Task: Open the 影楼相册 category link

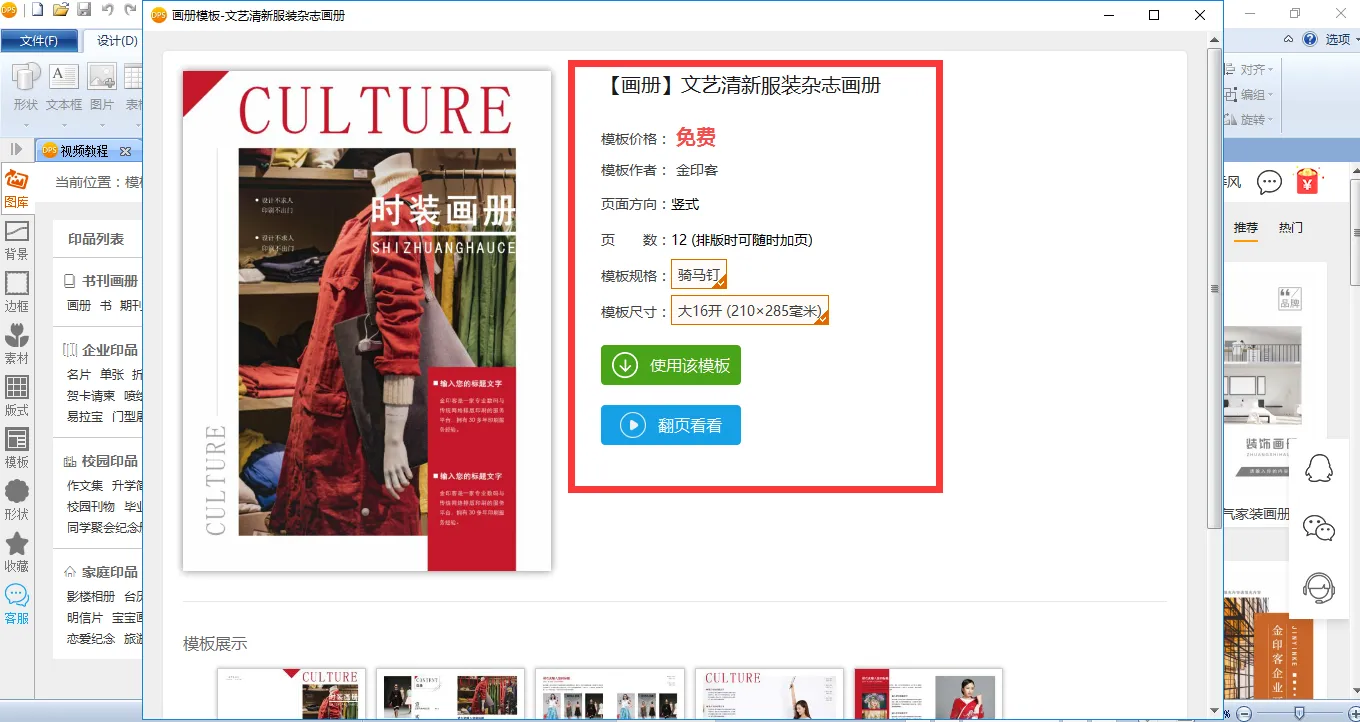Action: 91,596
